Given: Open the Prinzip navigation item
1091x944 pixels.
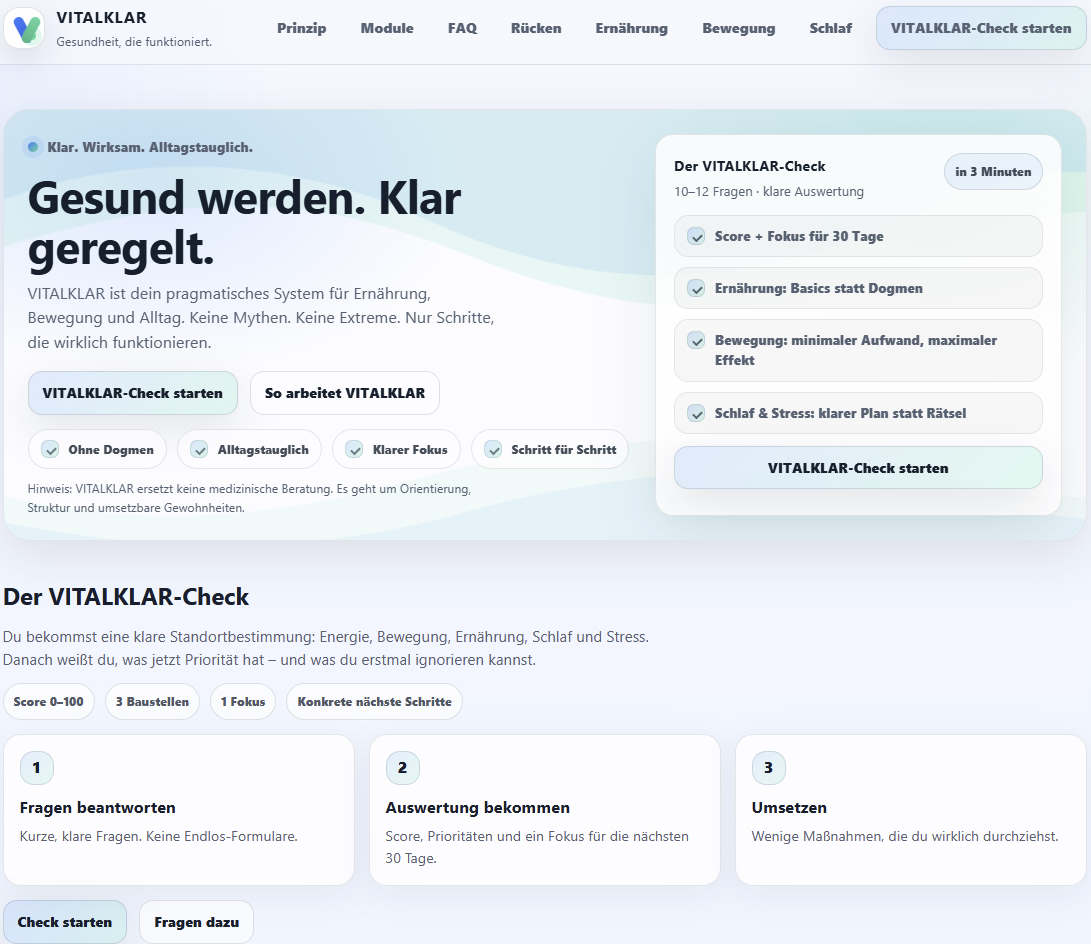Looking at the screenshot, I should (301, 28).
